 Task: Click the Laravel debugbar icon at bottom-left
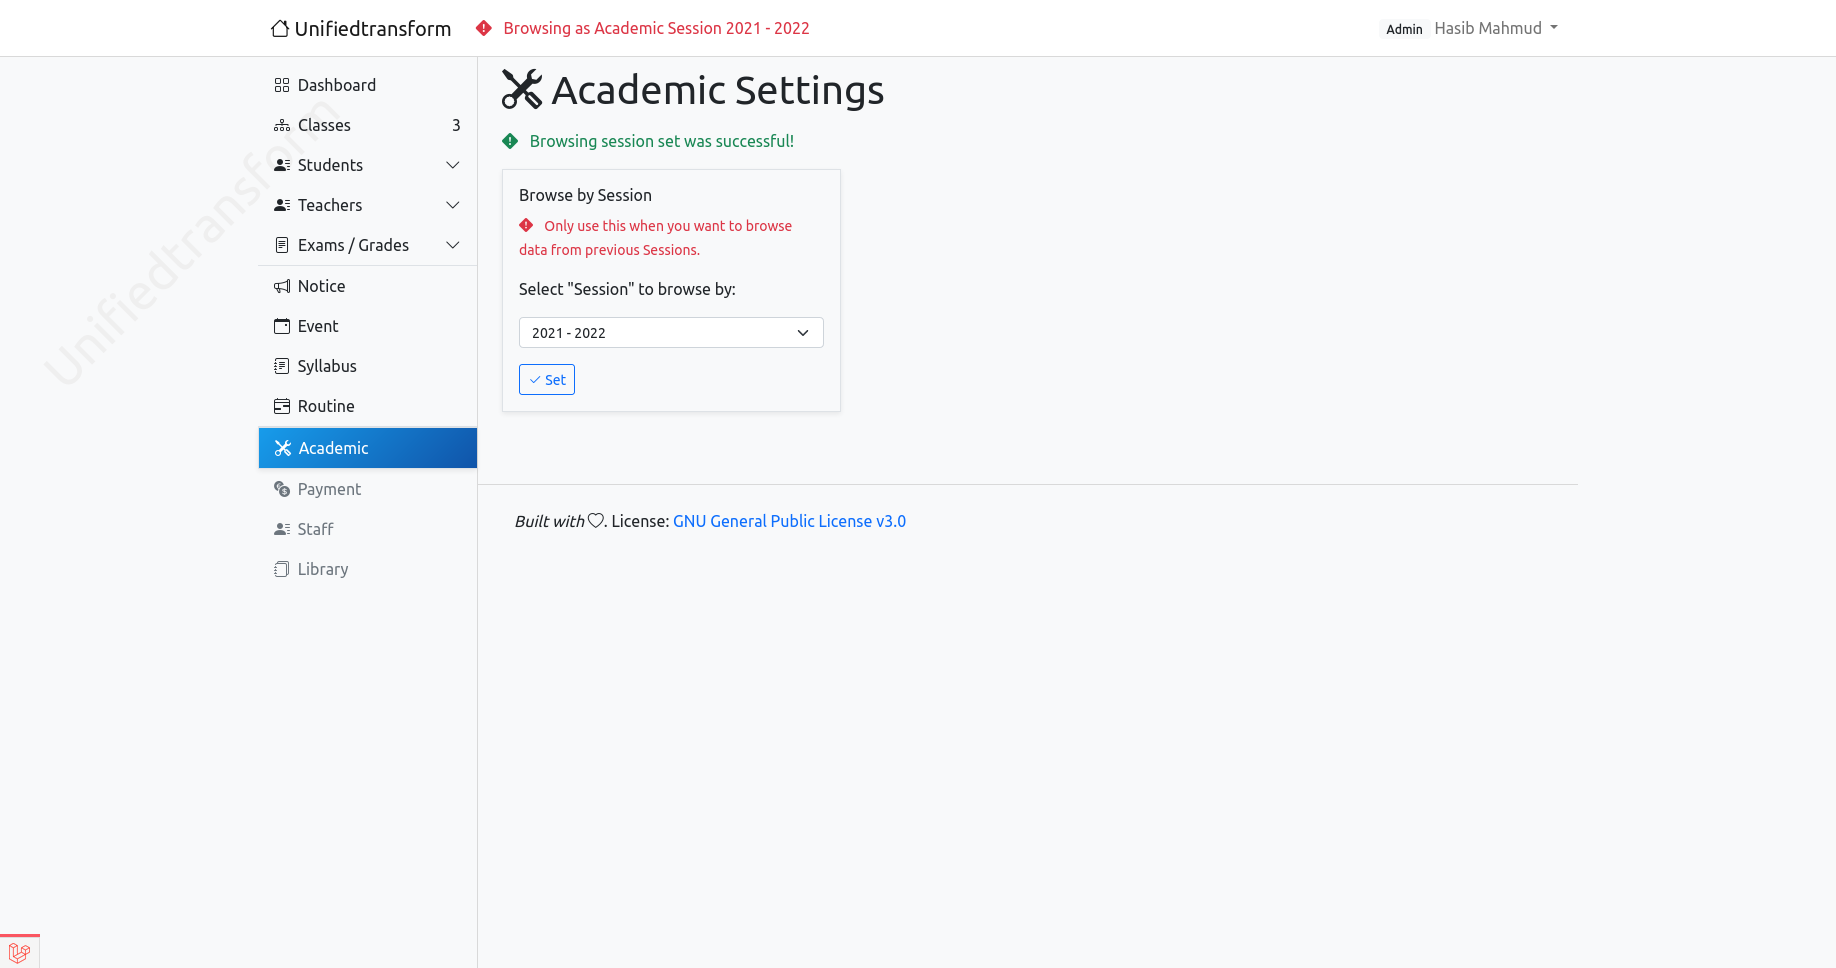click(x=19, y=953)
